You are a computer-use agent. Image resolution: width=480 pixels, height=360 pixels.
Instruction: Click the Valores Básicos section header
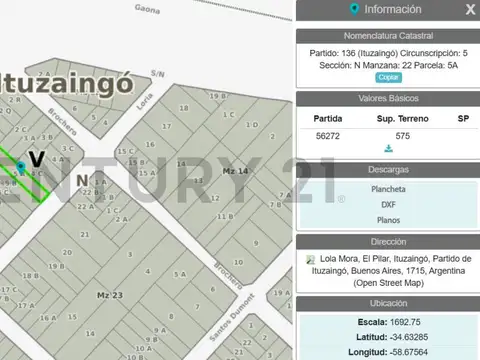[x=388, y=98]
